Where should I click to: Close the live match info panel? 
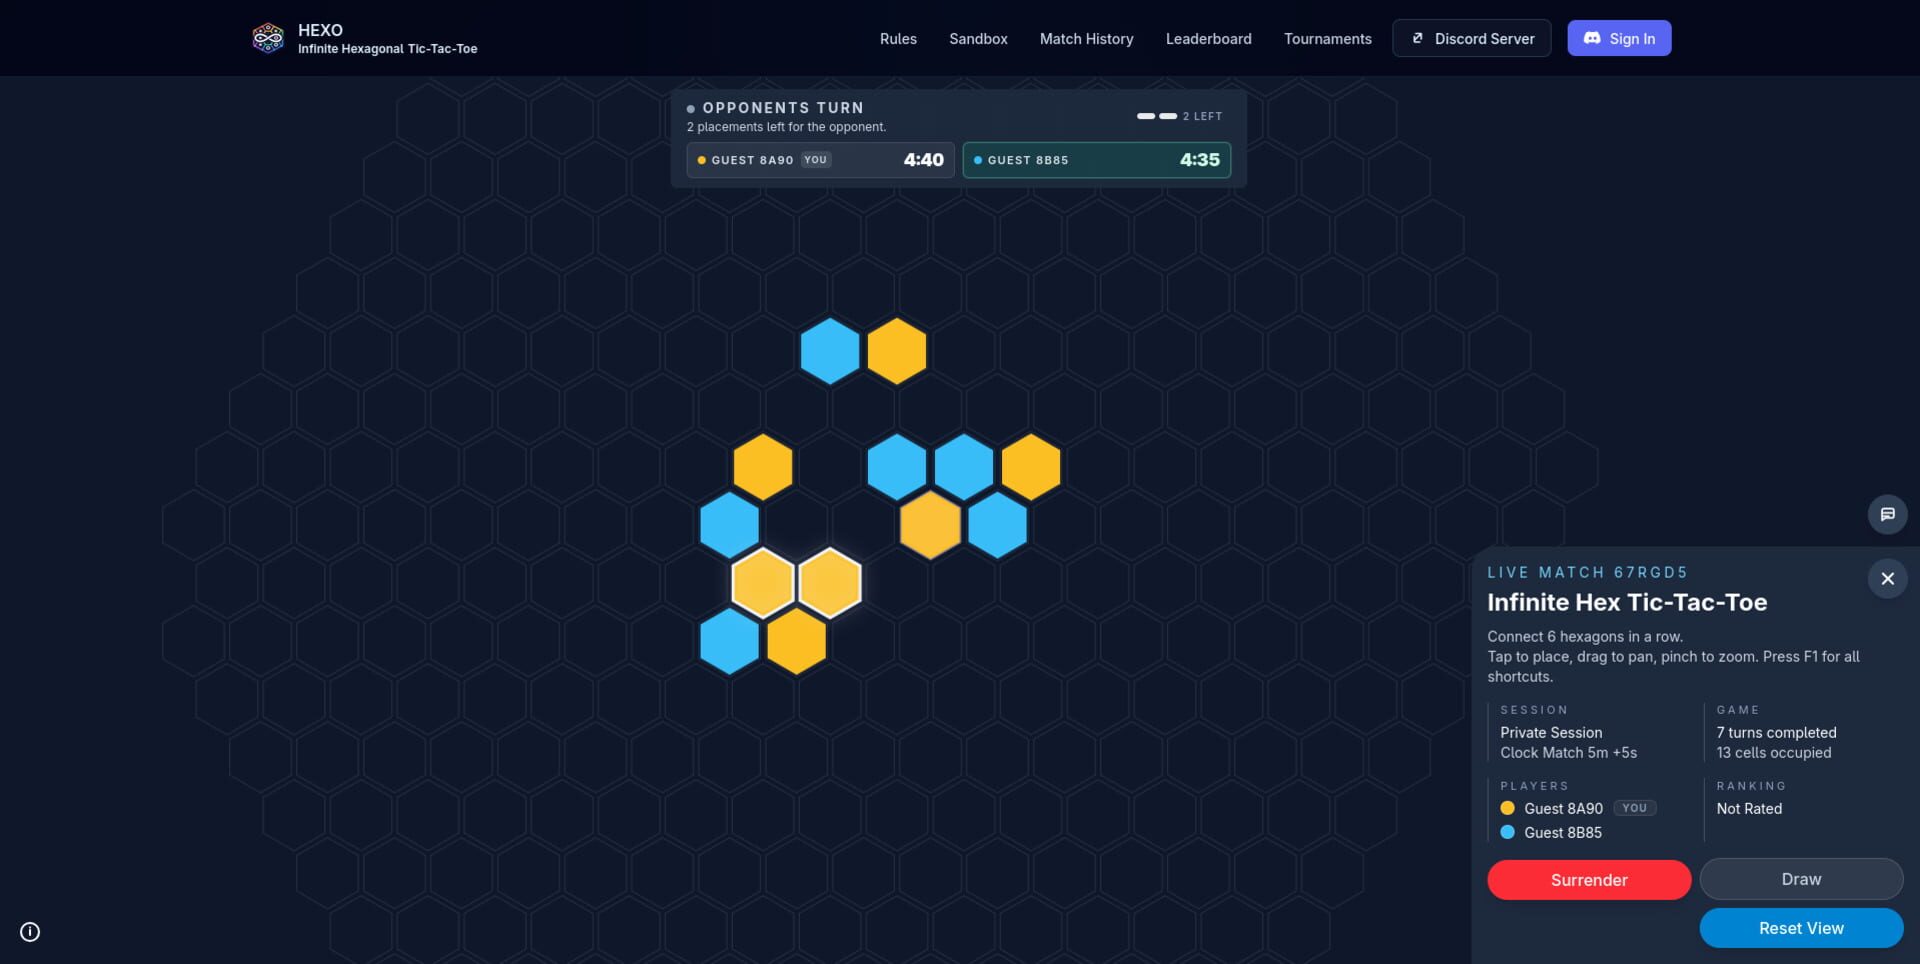1887,579
